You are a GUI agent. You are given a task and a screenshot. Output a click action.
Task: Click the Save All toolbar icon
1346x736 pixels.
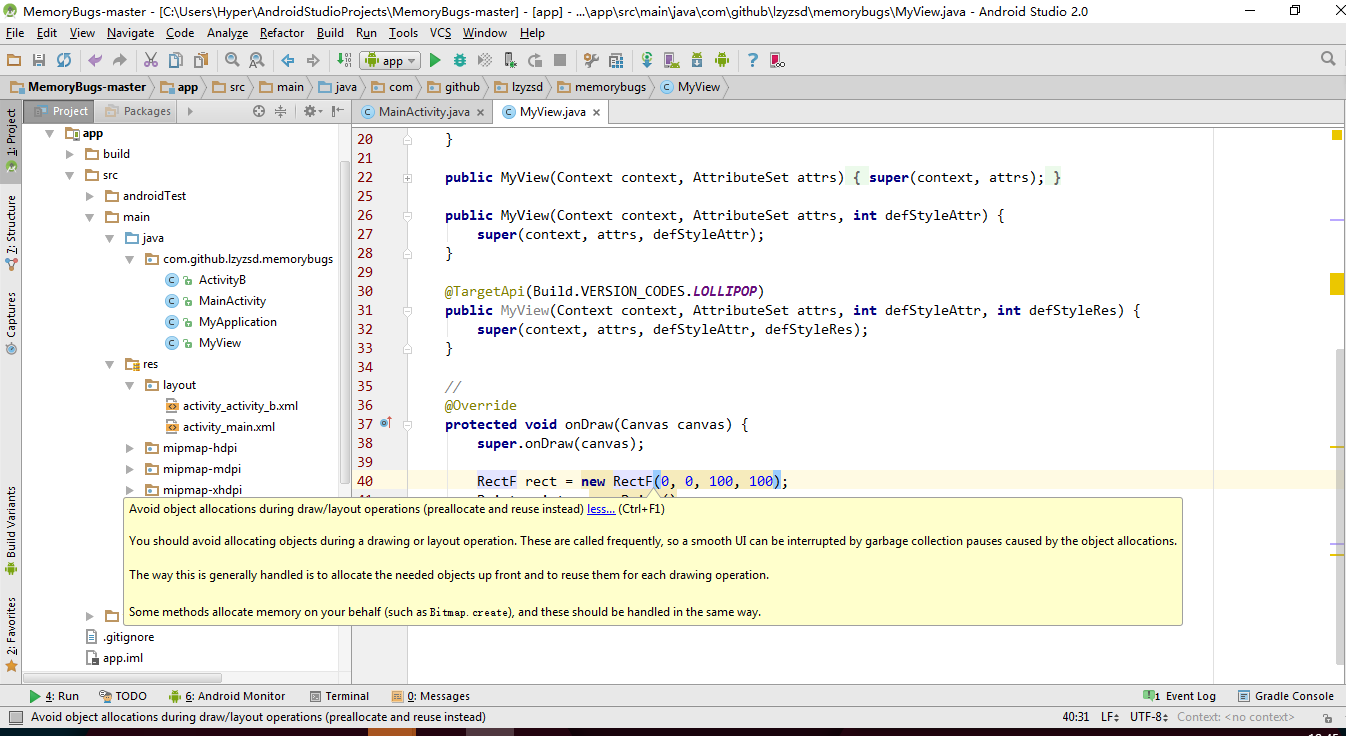tap(39, 60)
